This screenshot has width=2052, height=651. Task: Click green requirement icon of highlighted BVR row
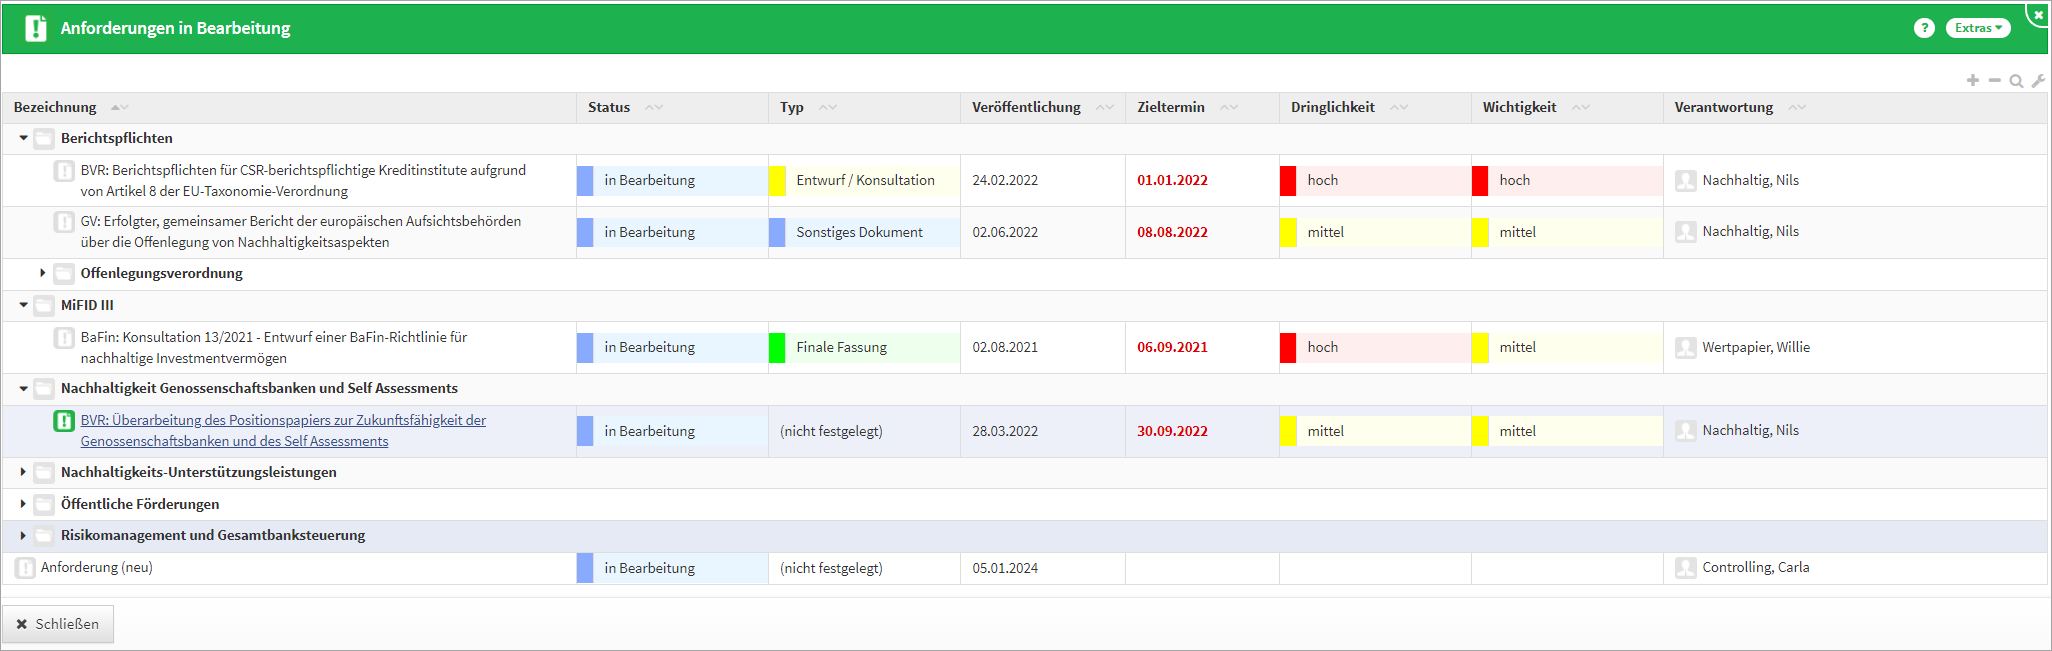click(64, 421)
